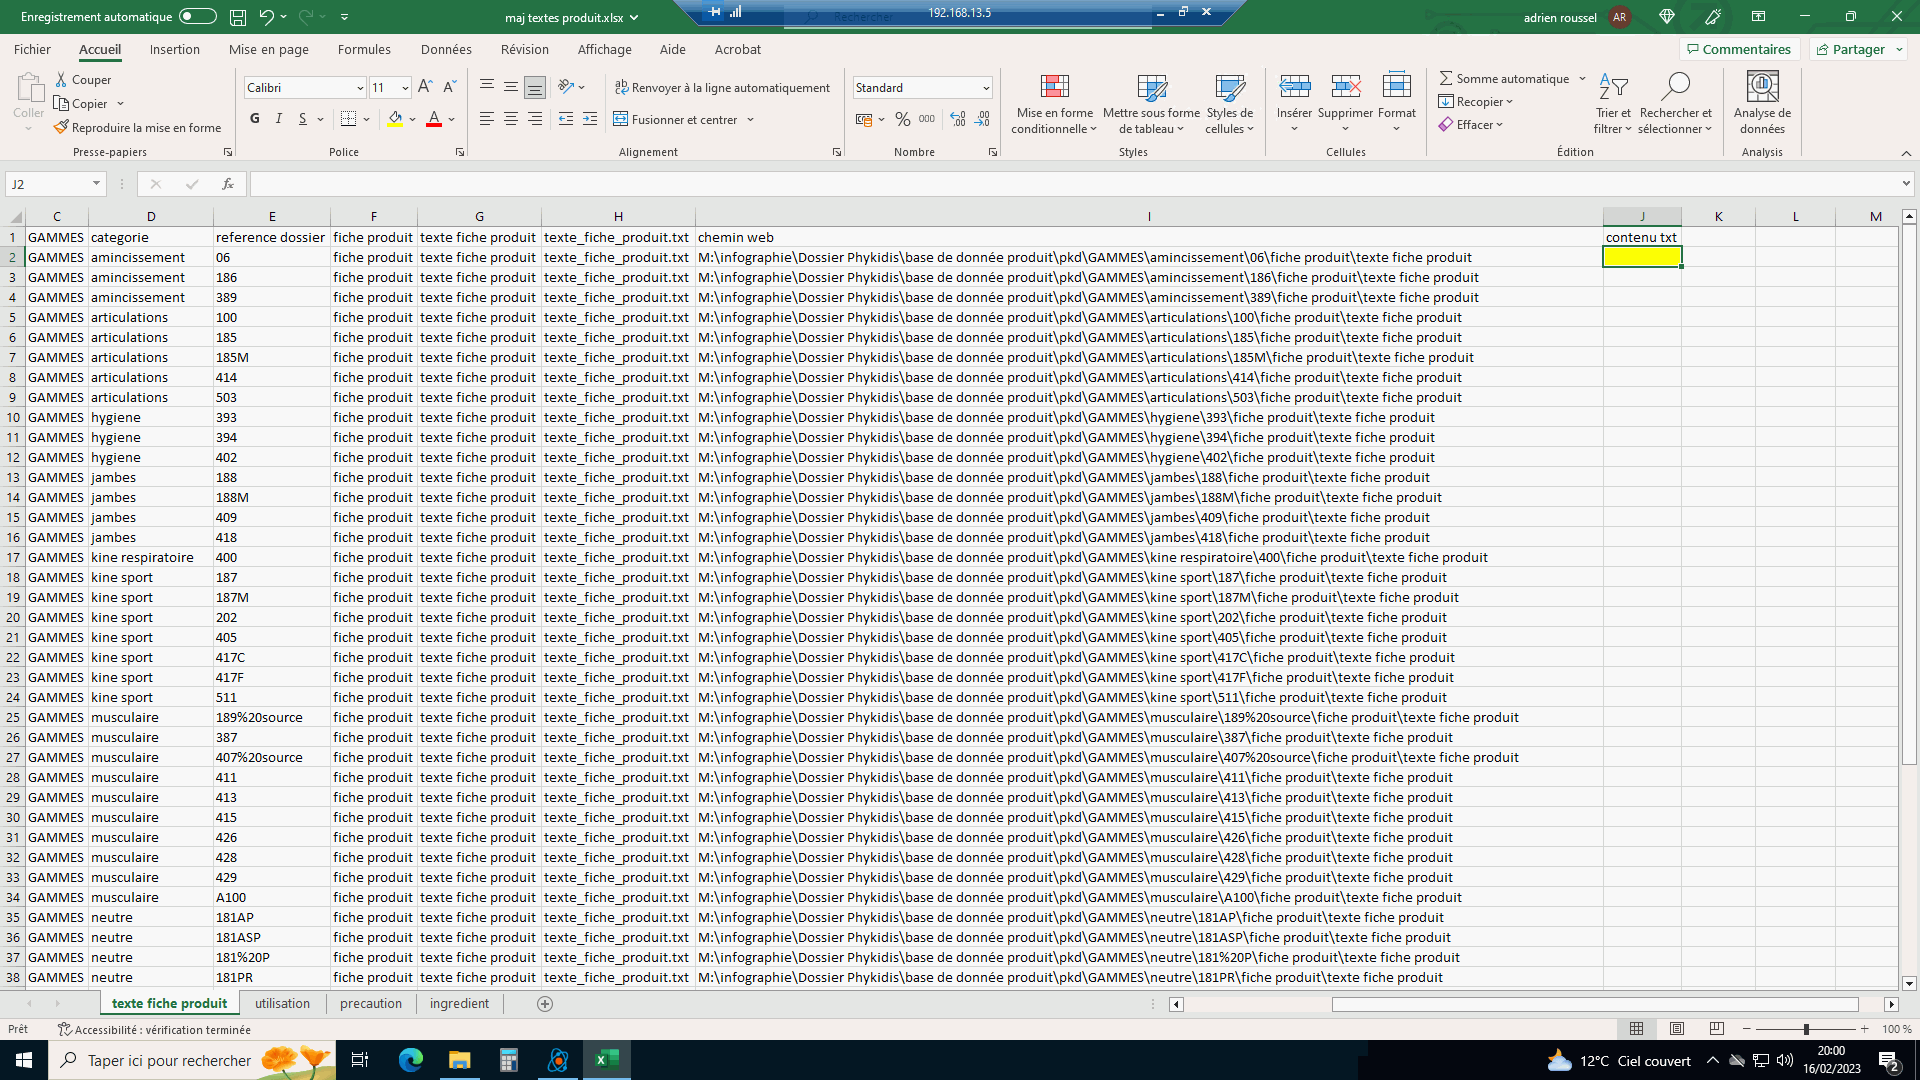The image size is (1920, 1080).
Task: Click the Bold formatting icon
Action: (255, 119)
